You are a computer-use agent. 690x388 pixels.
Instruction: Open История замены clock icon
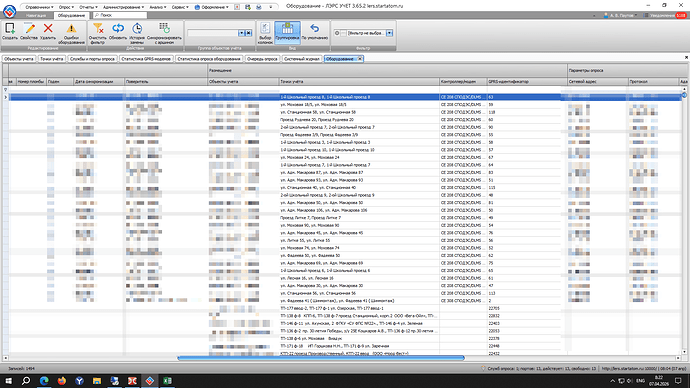coord(137,33)
